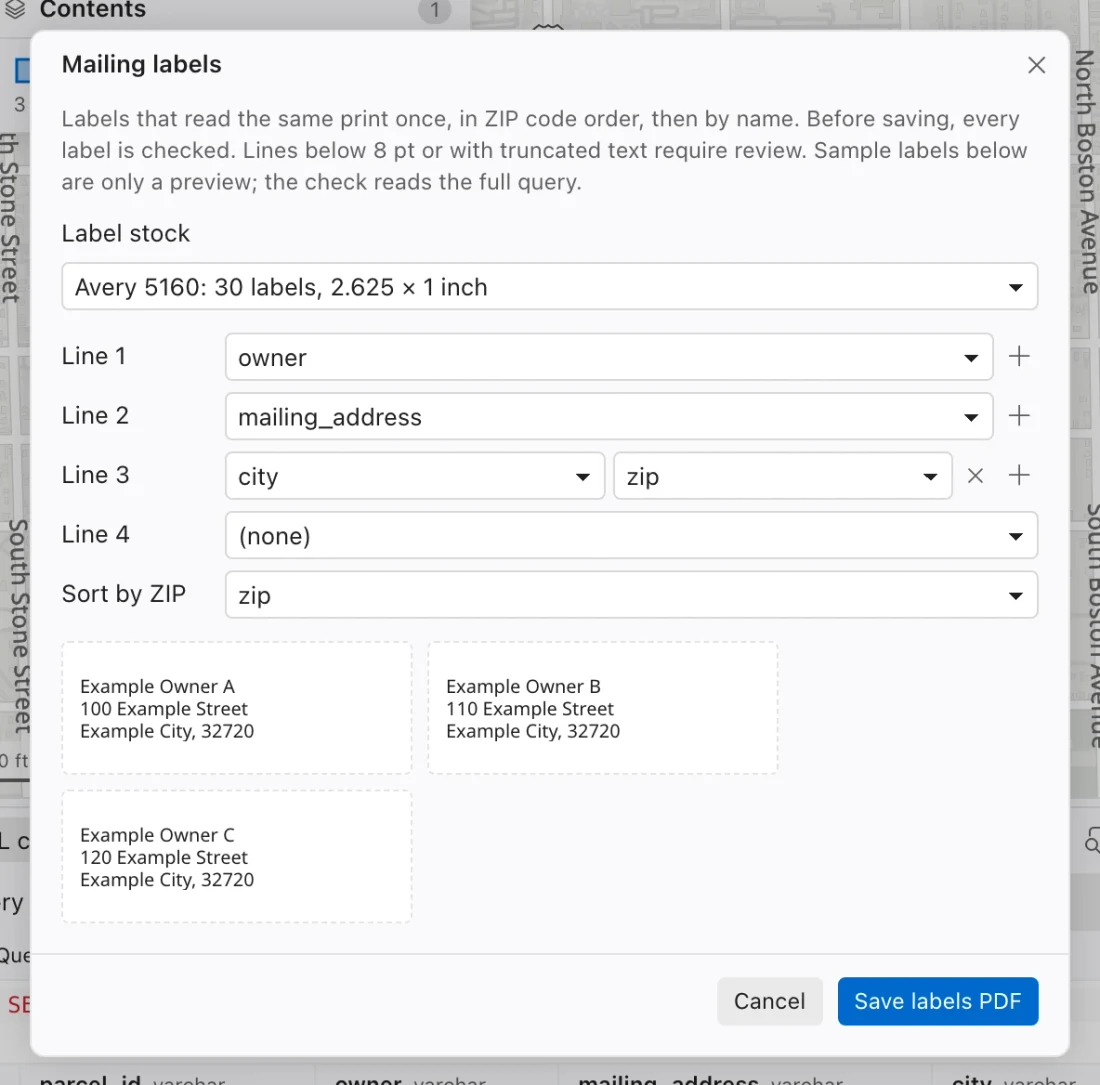
Task: Remove the zip field from Line 3
Action: click(x=975, y=476)
